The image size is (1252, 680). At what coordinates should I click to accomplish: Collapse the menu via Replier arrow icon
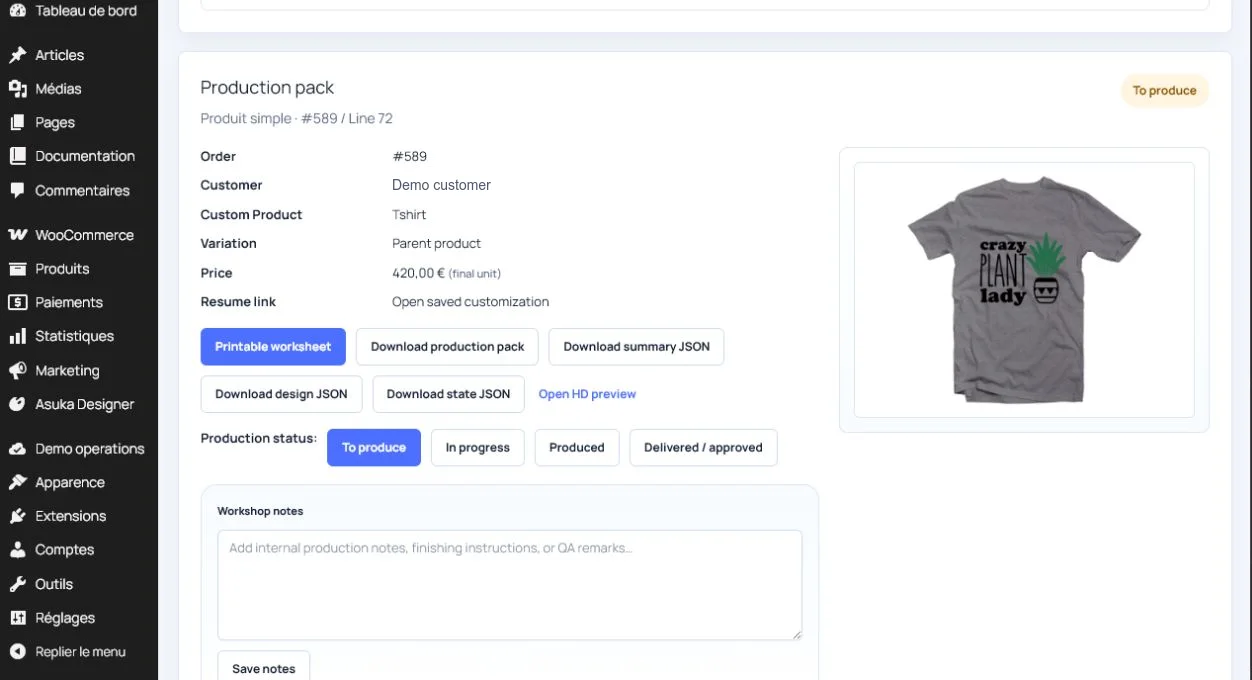click(x=17, y=652)
